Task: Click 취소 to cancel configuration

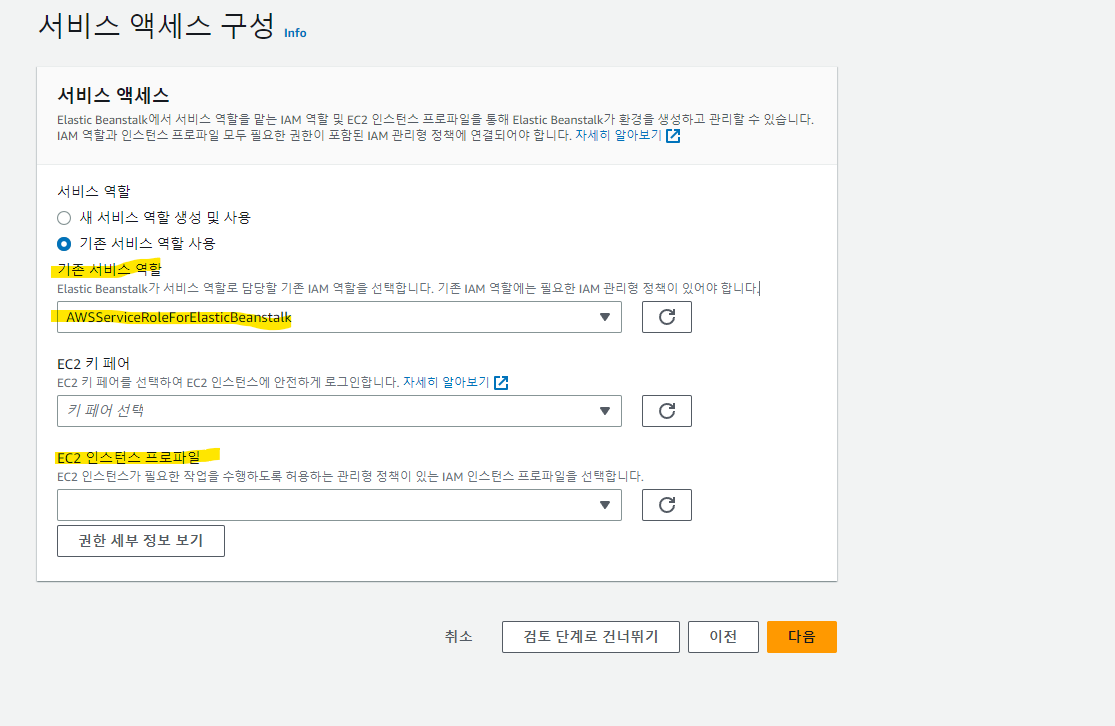Action: pos(459,636)
